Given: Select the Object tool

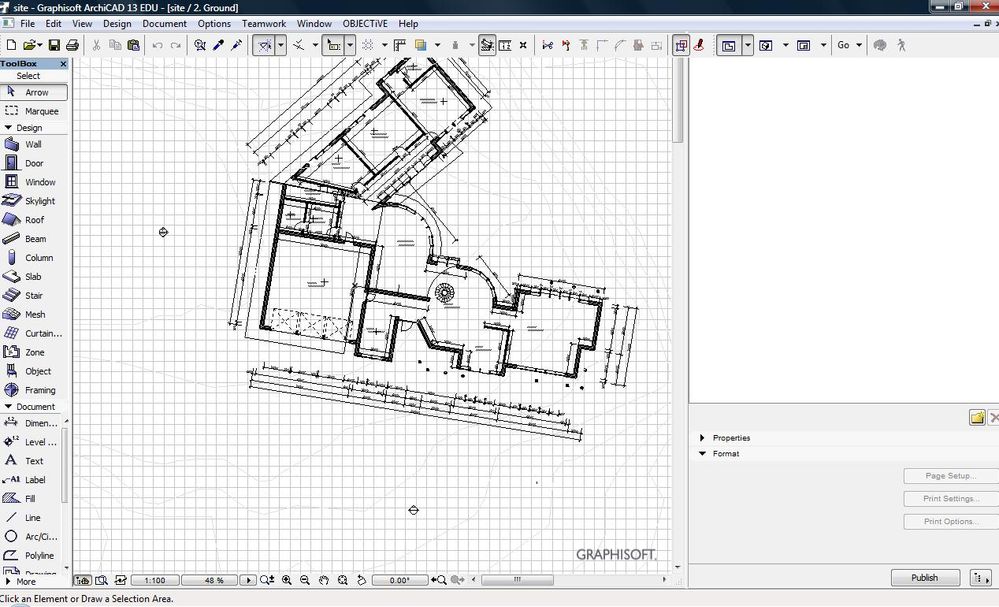Looking at the screenshot, I should (34, 371).
